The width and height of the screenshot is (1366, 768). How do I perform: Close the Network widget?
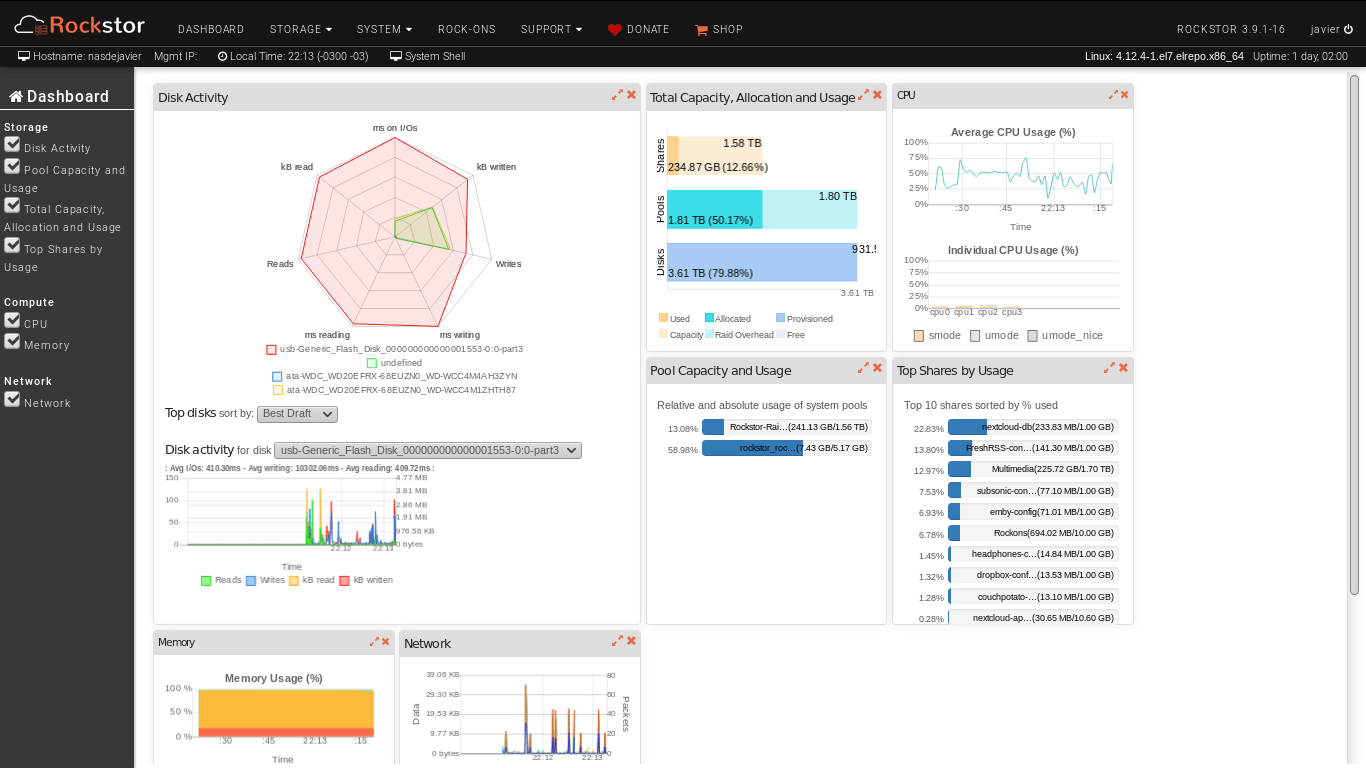point(631,641)
